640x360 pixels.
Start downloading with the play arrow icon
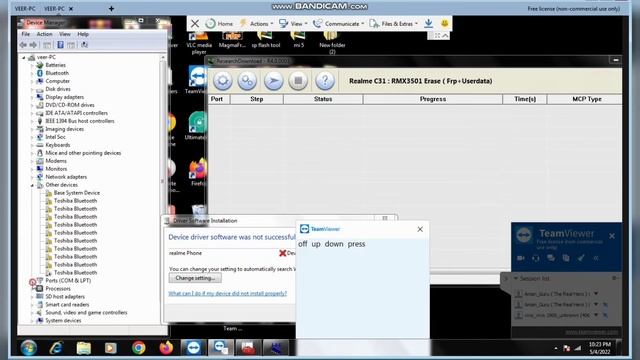[273, 81]
